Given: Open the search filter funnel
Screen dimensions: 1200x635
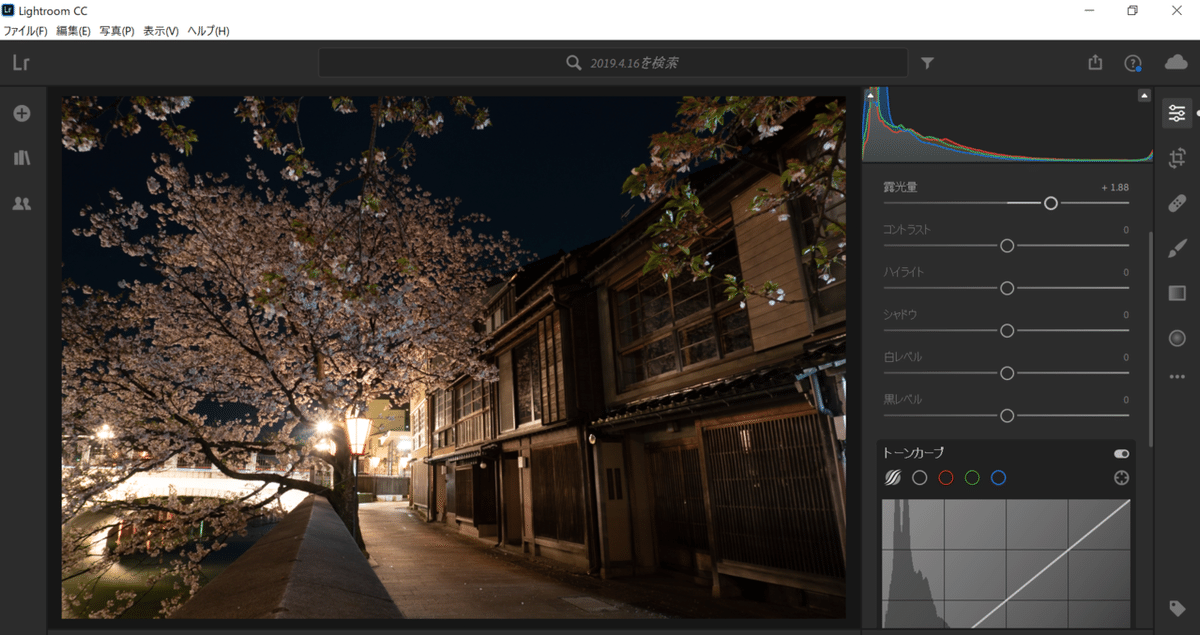Looking at the screenshot, I should pyautogui.click(x=927, y=63).
